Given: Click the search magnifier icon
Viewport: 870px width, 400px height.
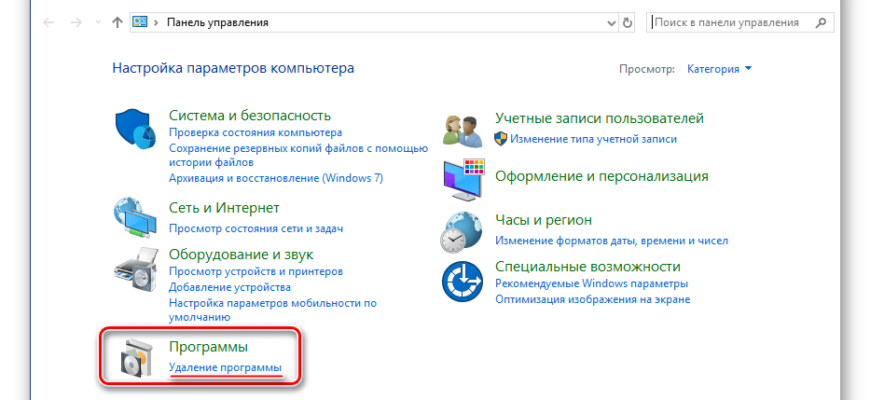Looking at the screenshot, I should point(821,23).
